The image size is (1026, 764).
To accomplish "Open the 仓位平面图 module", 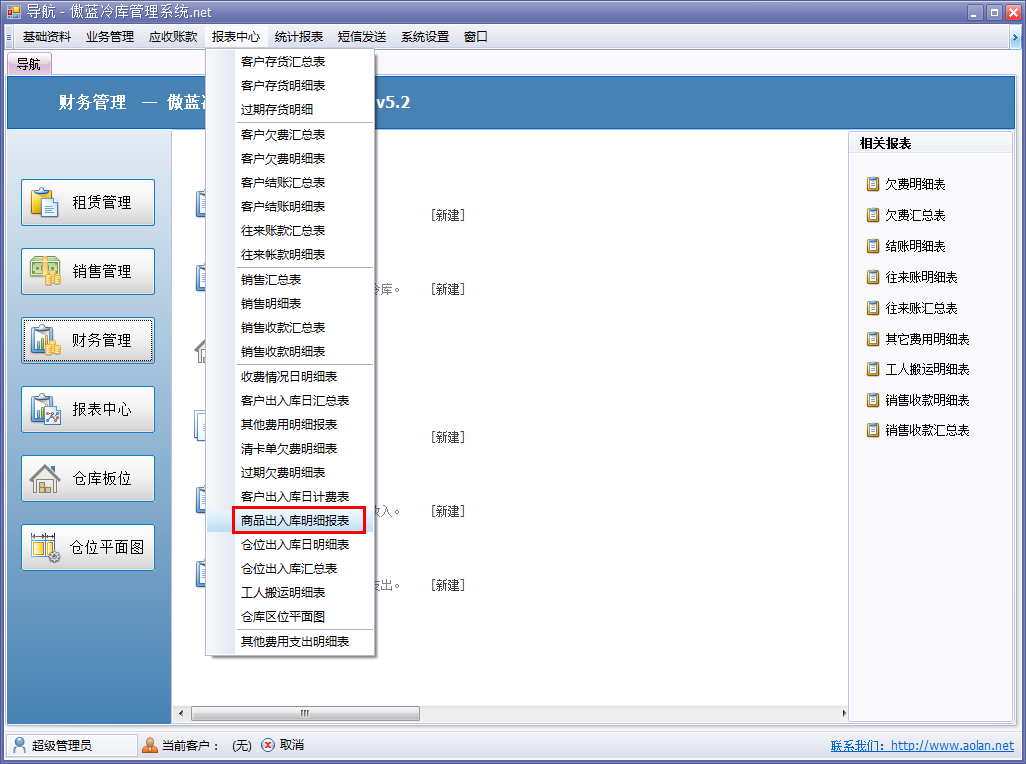I will [87, 547].
